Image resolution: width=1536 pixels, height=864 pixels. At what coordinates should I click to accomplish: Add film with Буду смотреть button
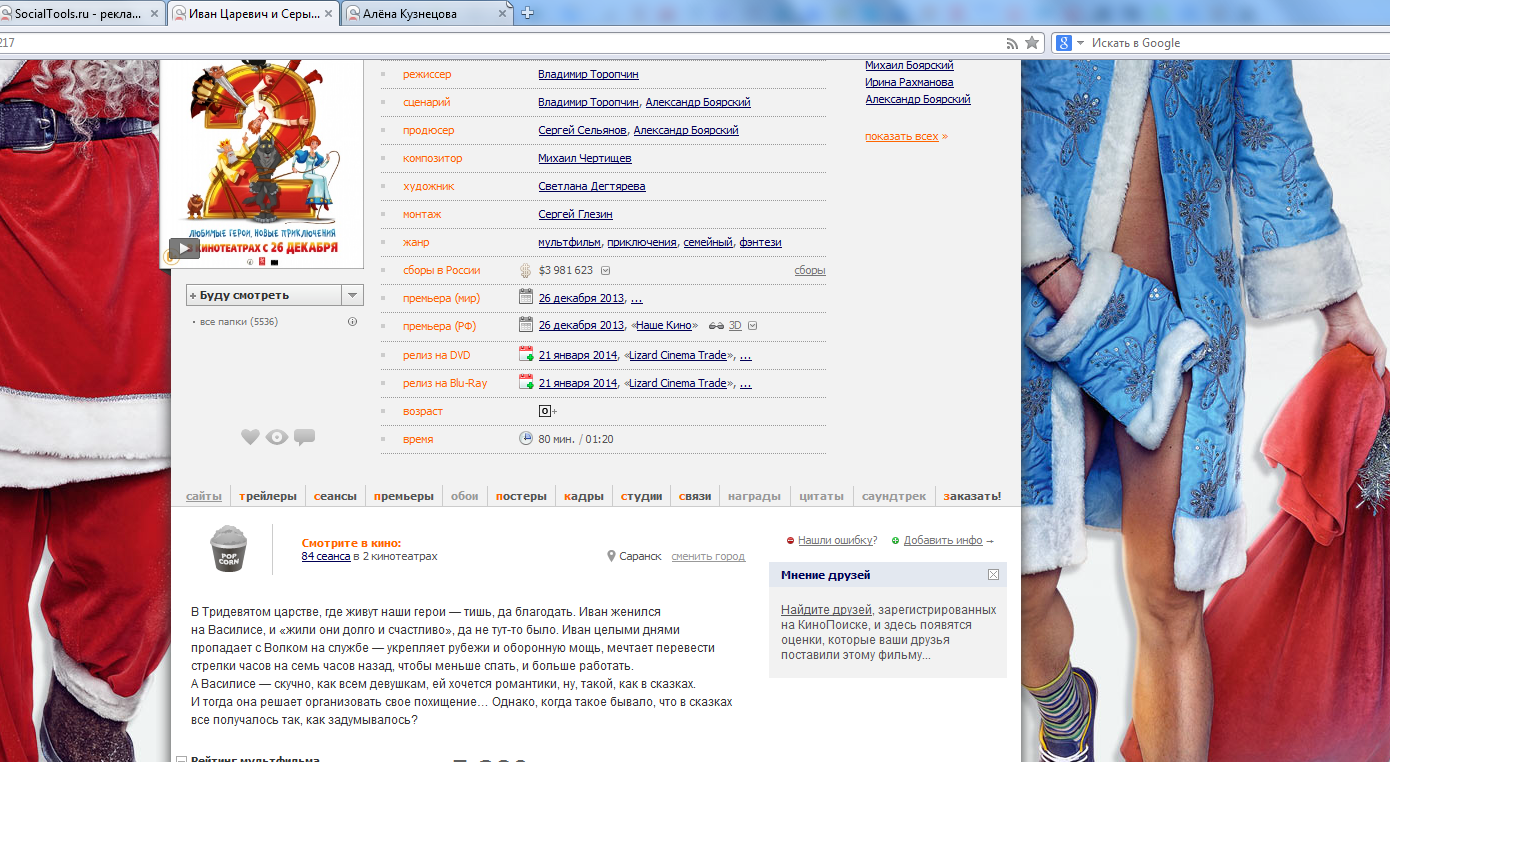coord(264,295)
